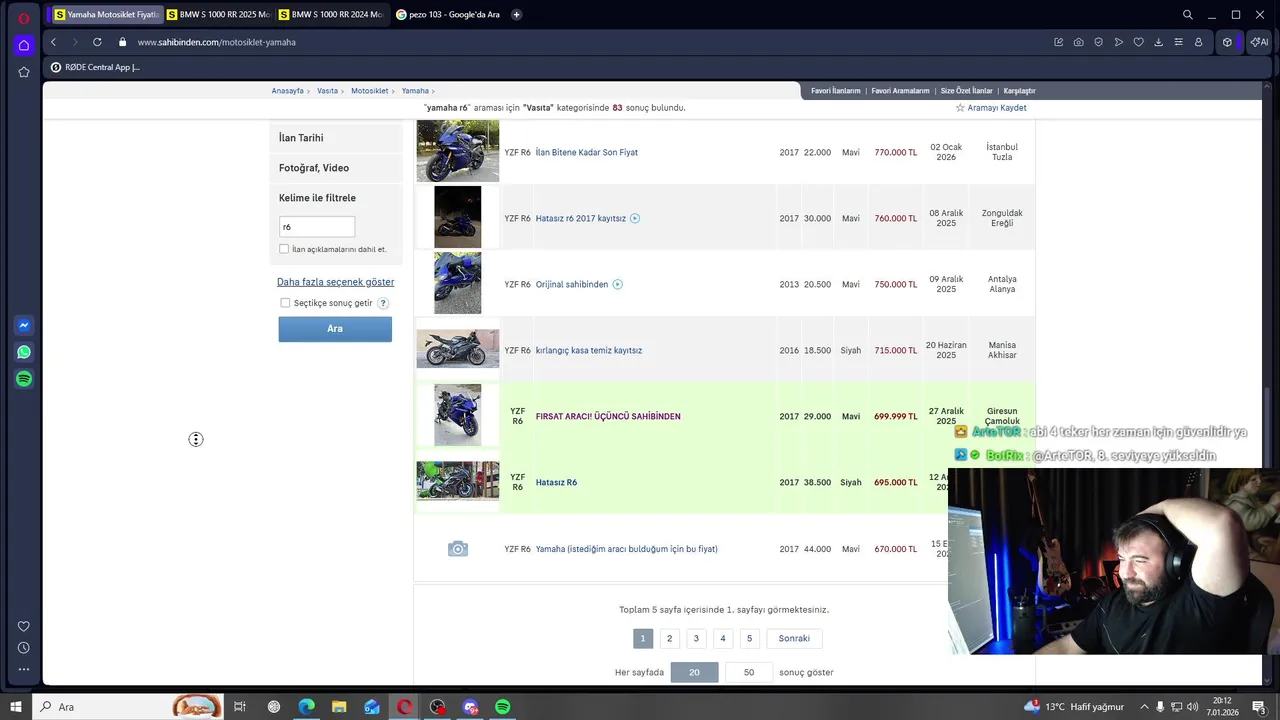Image resolution: width=1280 pixels, height=720 pixels.
Task: Open thumbnail of FIRSAT ARACI listing
Action: pyautogui.click(x=458, y=414)
